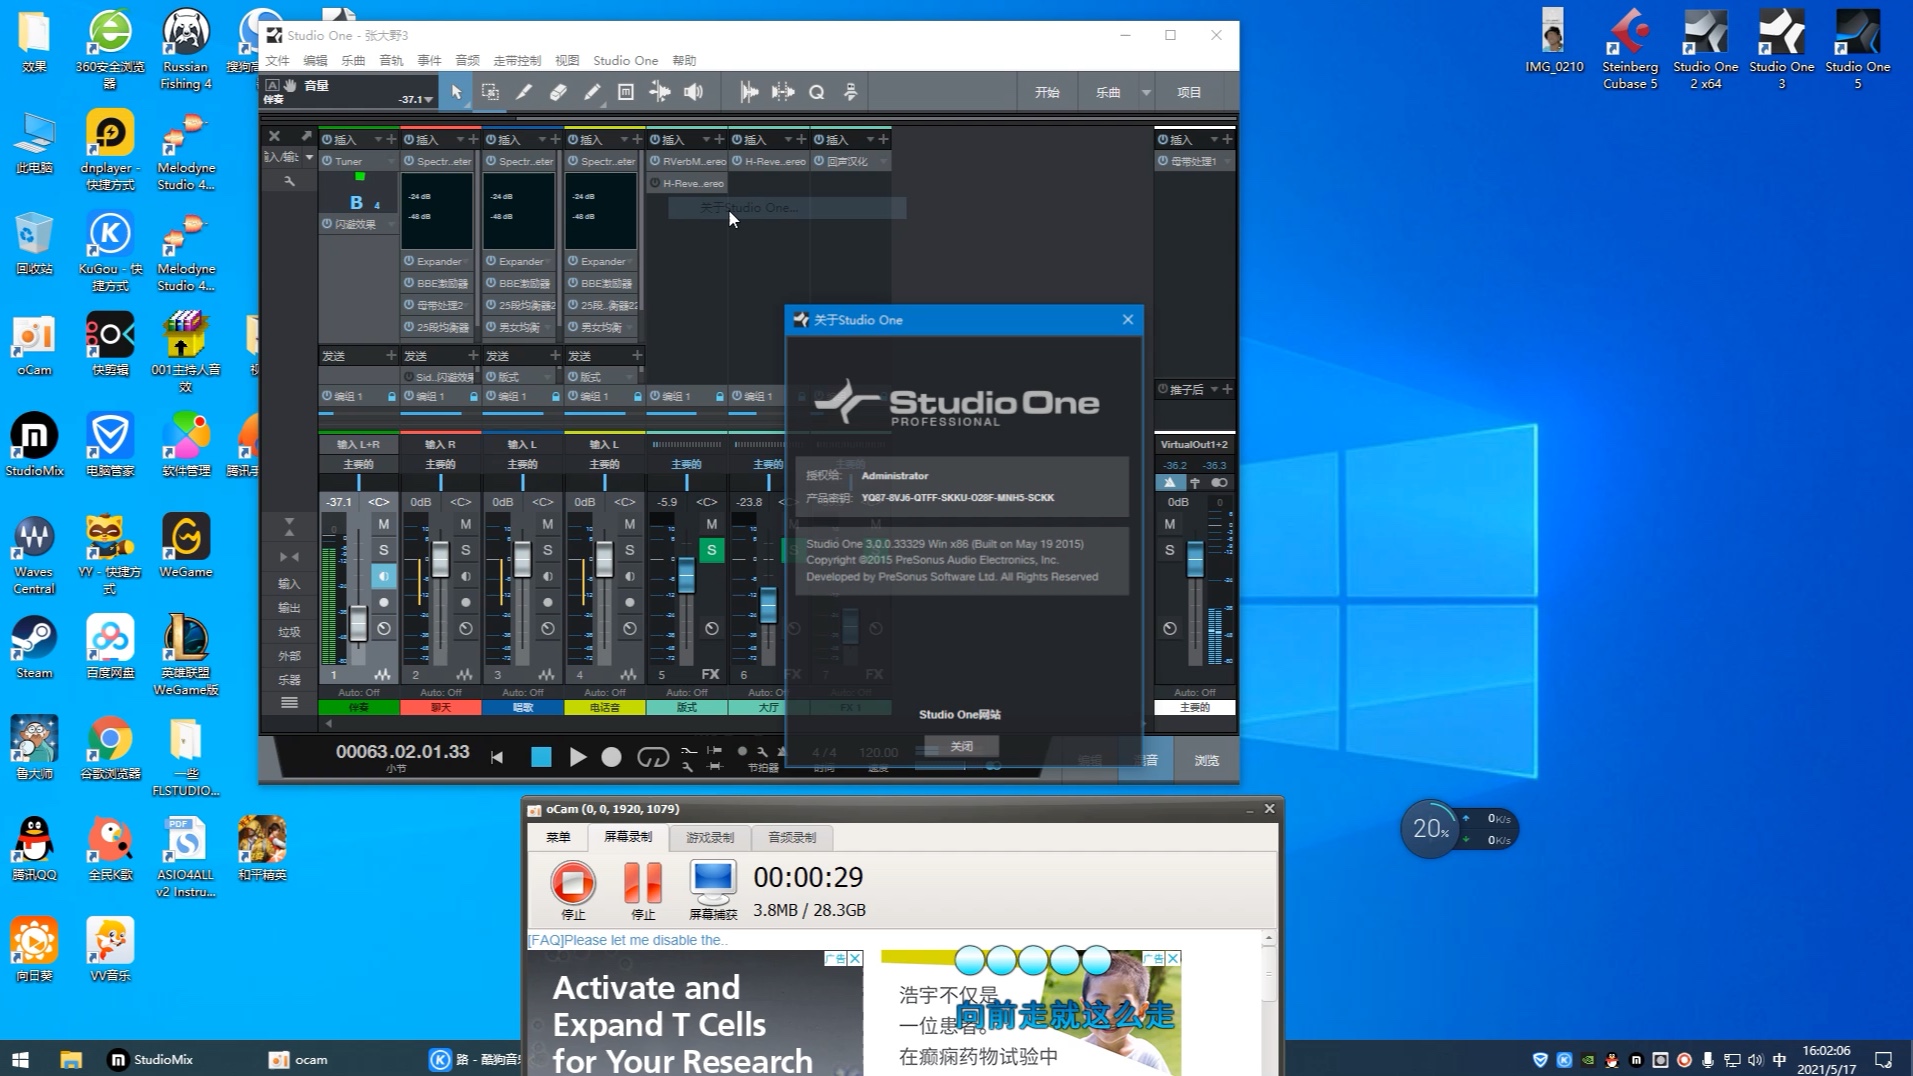The height and width of the screenshot is (1076, 1913).
Task: Select the Paint pencil tool
Action: (x=592, y=92)
